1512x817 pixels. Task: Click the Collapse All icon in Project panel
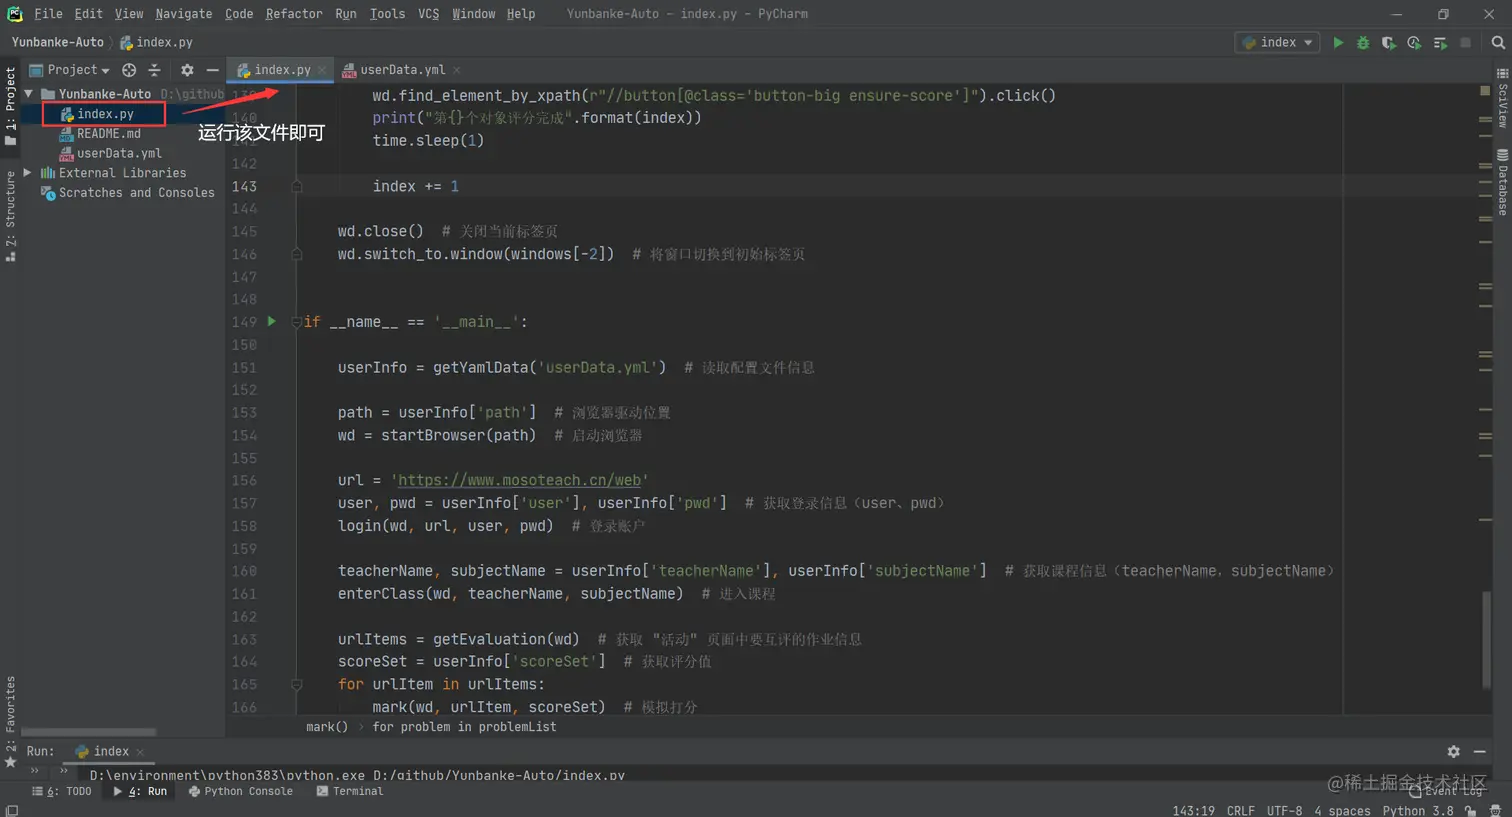point(154,70)
